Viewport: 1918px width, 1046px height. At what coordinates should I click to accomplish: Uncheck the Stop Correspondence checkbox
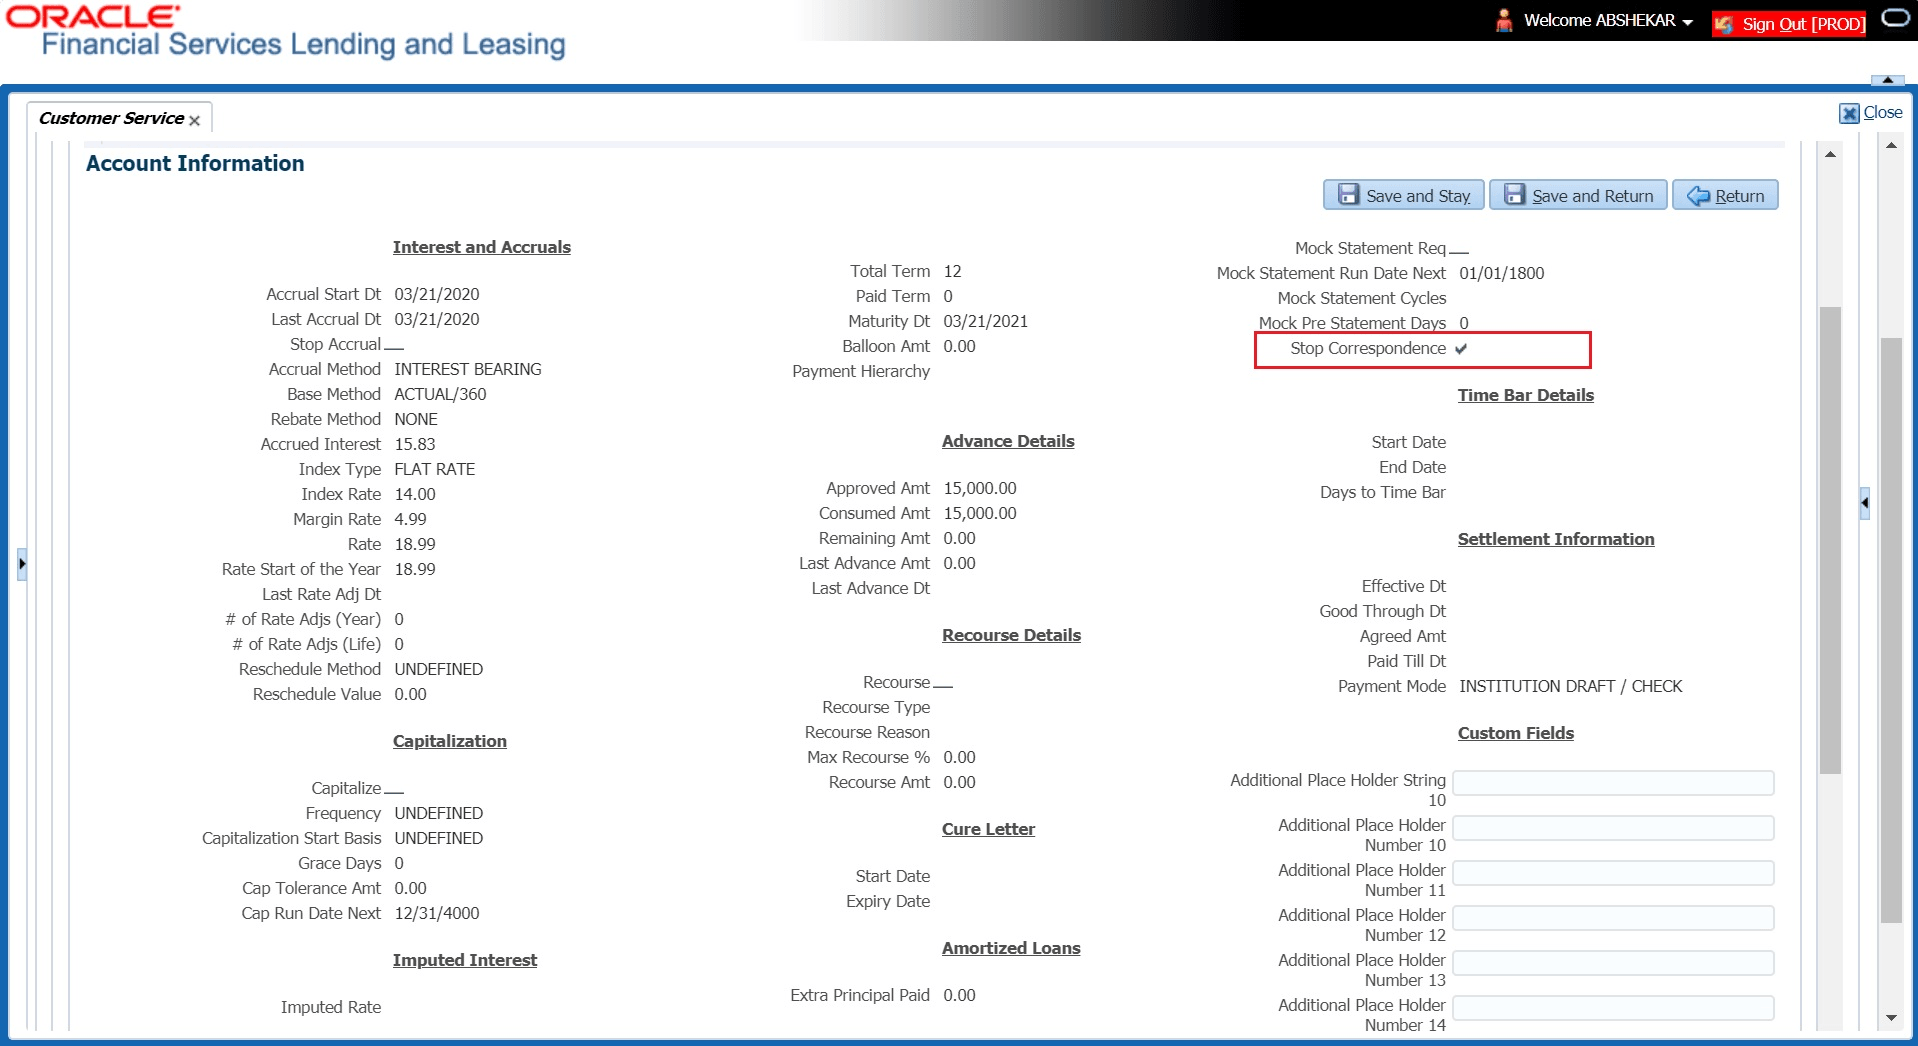pos(1461,349)
